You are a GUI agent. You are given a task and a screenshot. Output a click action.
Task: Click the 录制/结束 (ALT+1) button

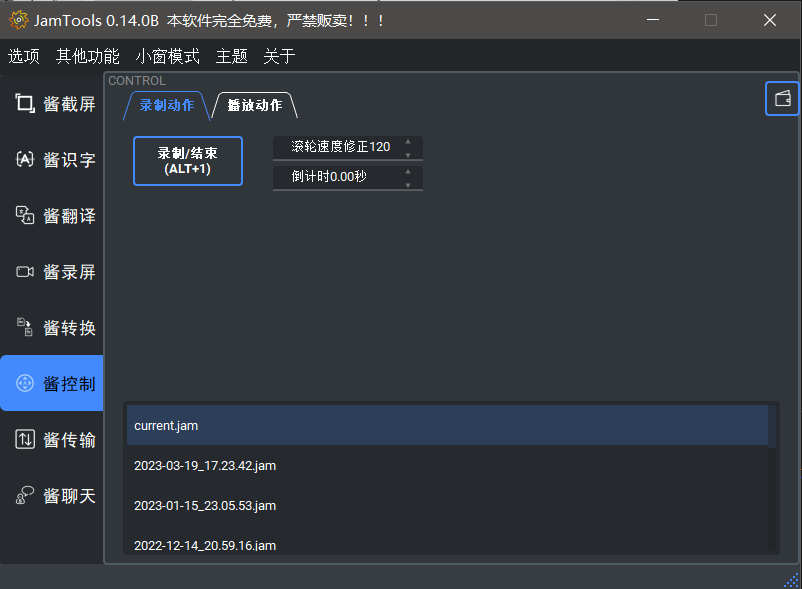188,161
